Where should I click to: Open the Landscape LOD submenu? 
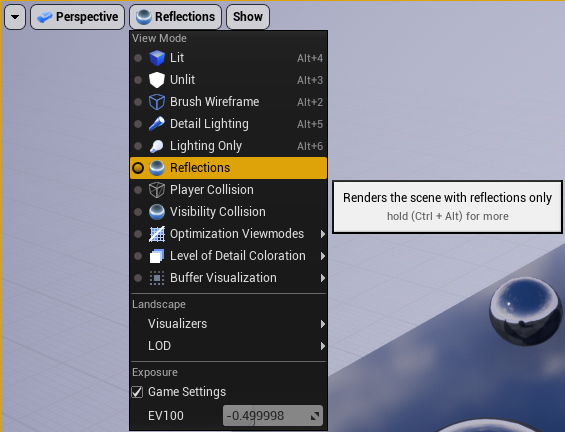point(228,346)
